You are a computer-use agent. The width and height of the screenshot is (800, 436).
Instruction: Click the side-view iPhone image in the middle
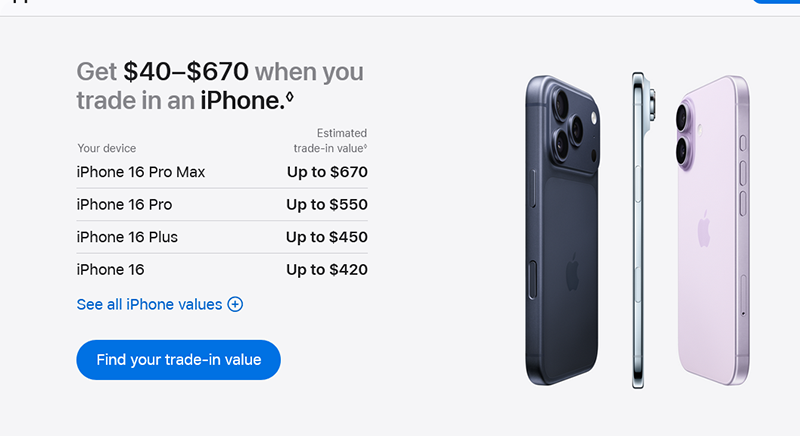(x=640, y=230)
